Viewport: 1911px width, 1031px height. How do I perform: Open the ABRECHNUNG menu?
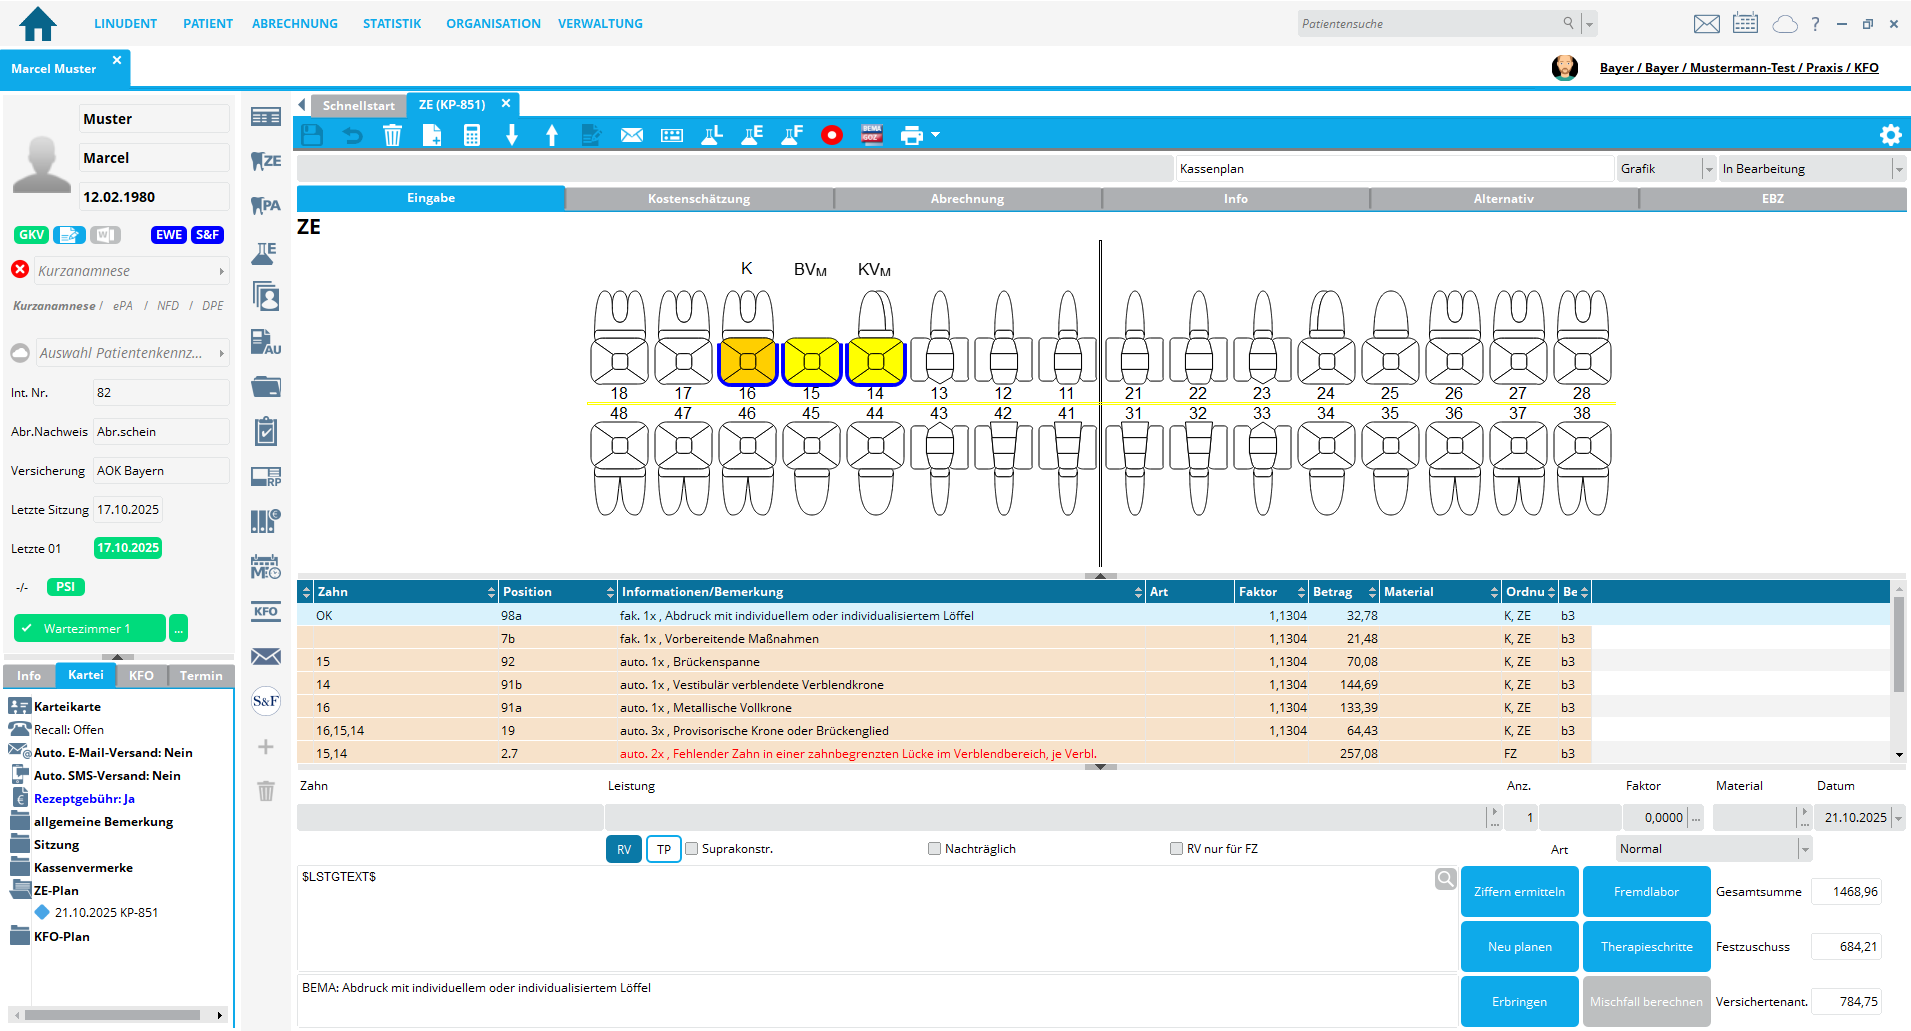(x=295, y=24)
